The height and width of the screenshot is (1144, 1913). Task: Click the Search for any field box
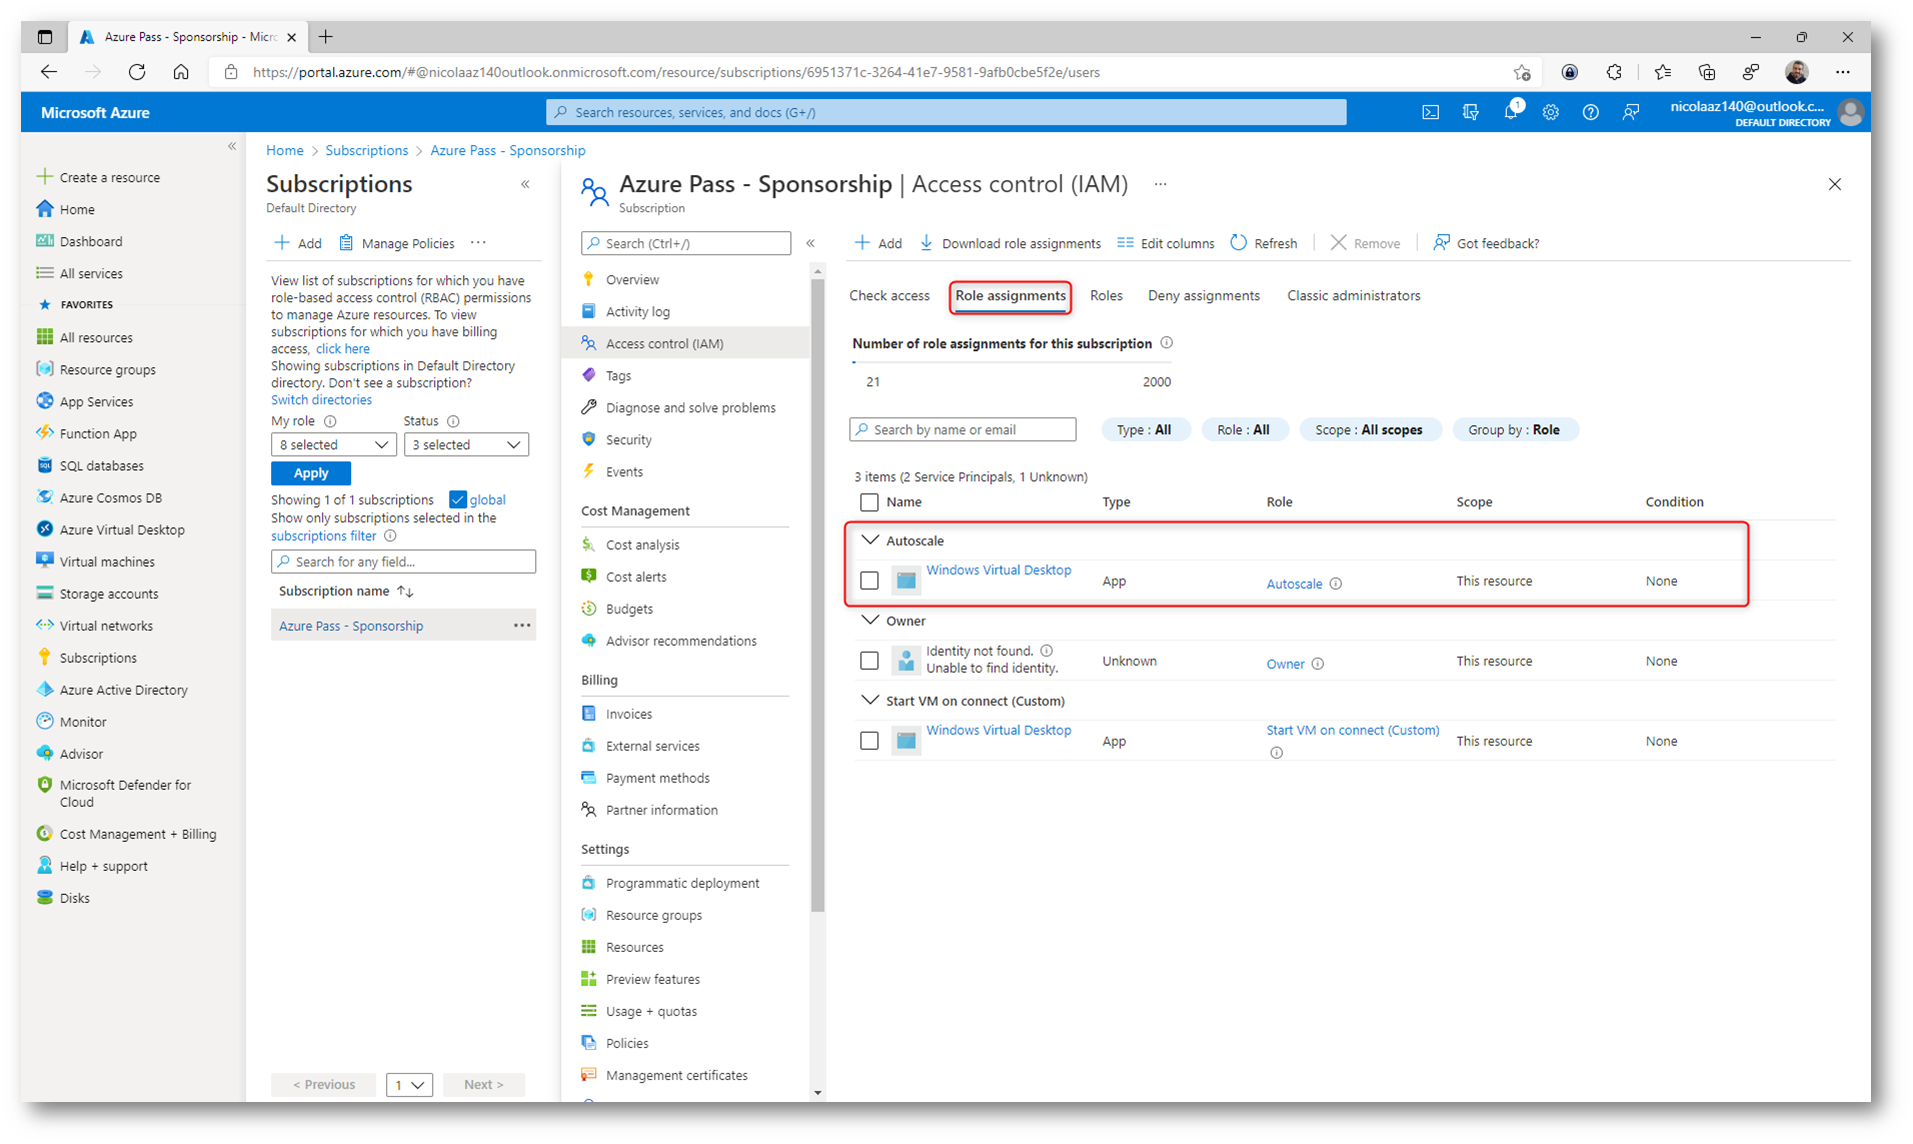(x=403, y=561)
